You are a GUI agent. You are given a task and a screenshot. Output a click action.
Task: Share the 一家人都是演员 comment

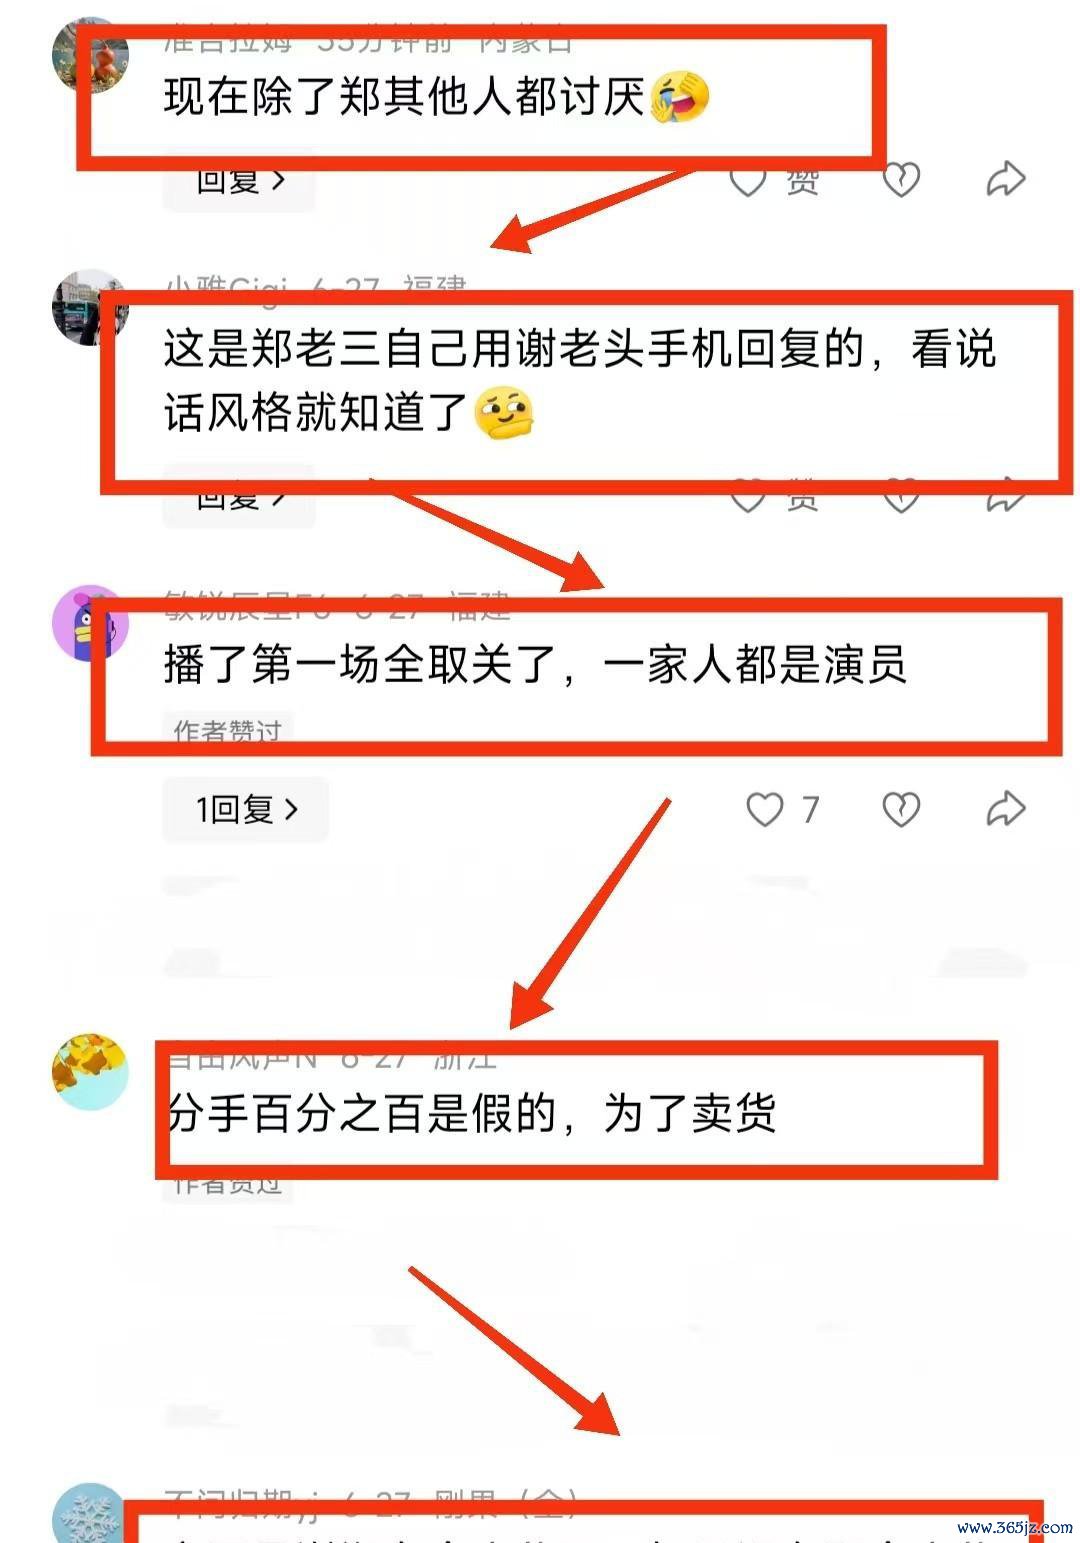1005,808
